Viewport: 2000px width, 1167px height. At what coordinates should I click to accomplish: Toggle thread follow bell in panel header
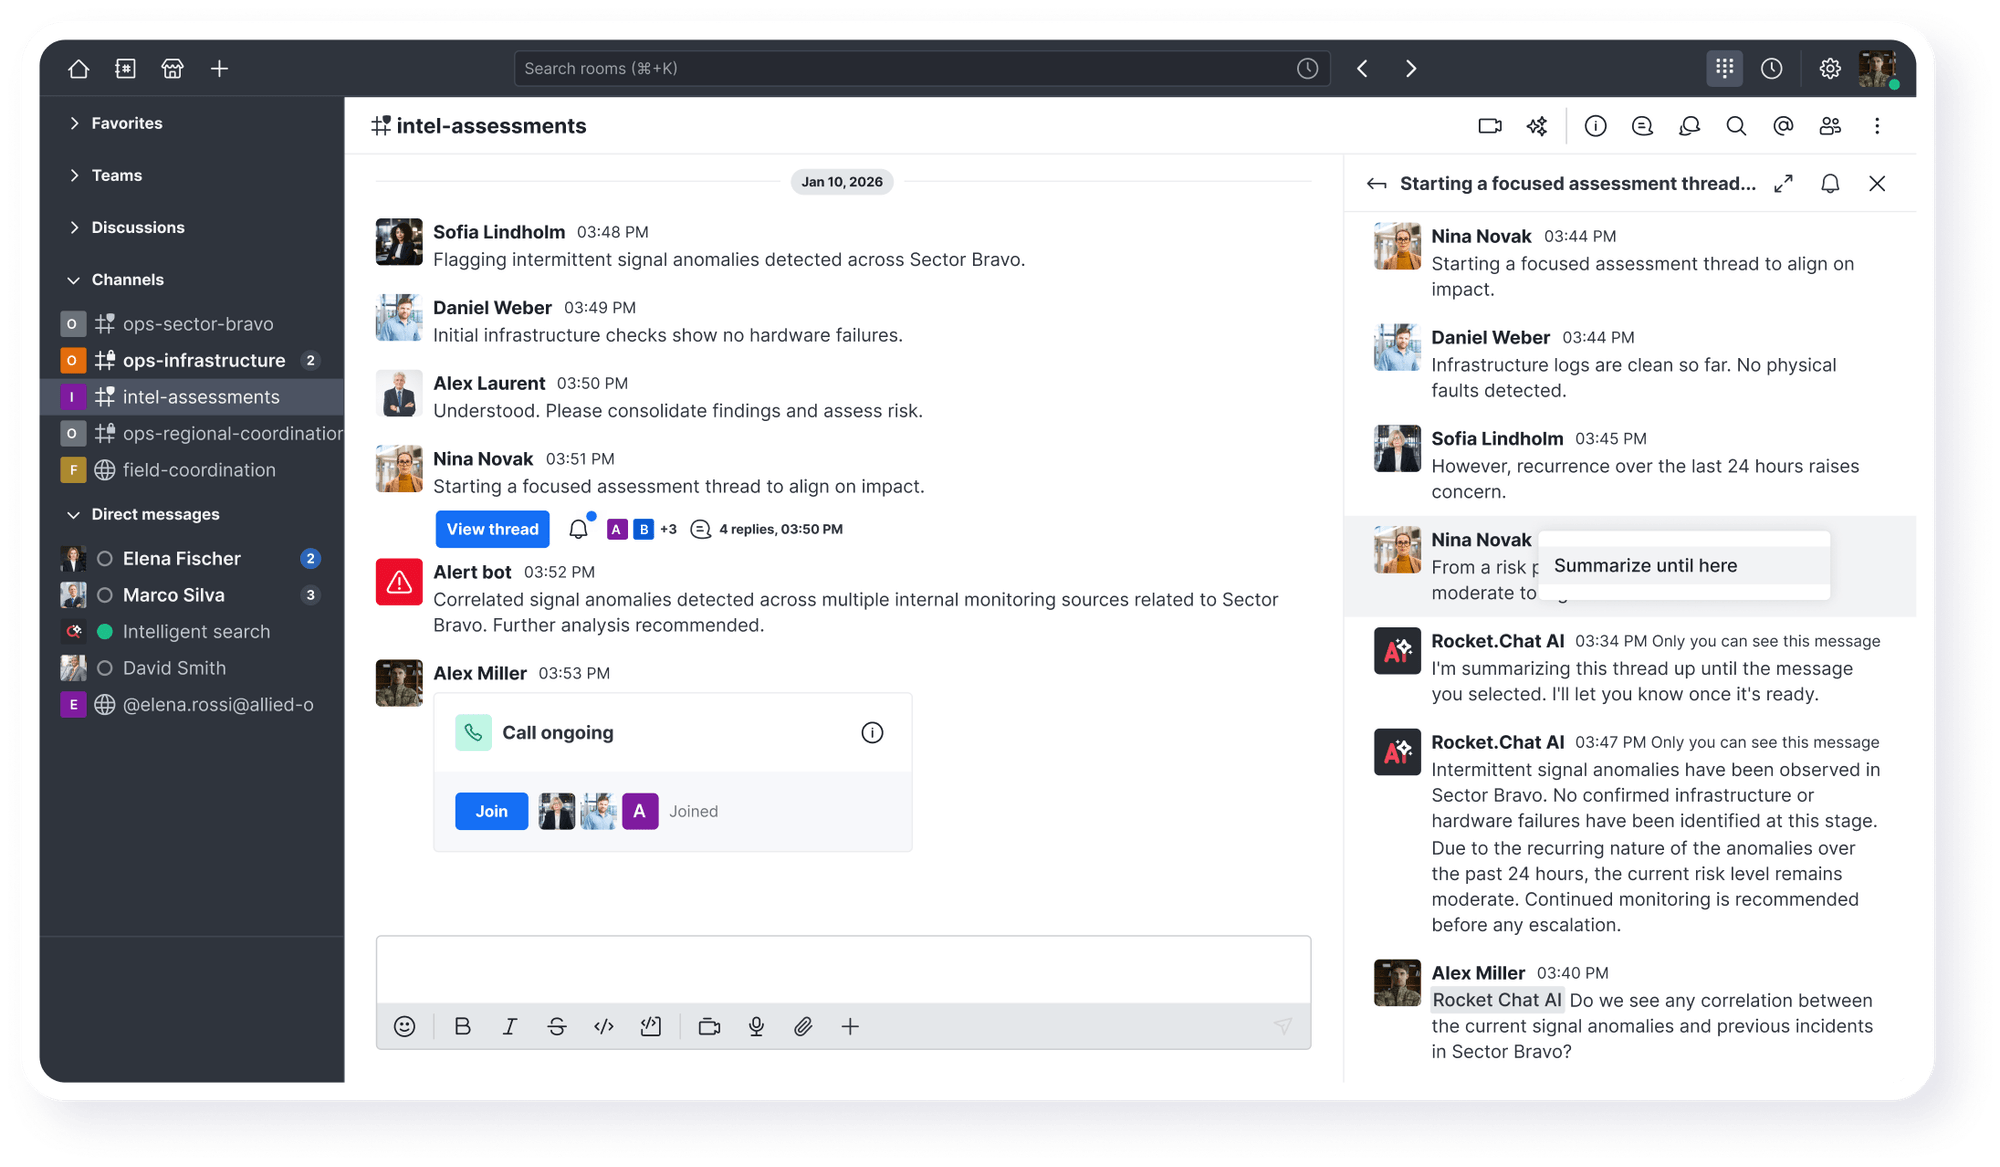click(1830, 184)
